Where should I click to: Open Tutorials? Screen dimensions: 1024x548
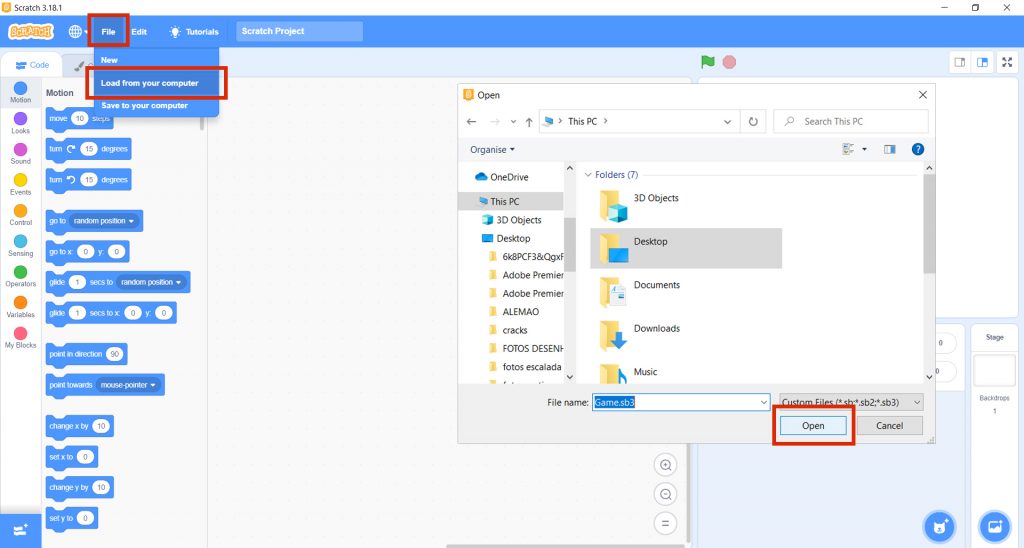click(x=194, y=31)
